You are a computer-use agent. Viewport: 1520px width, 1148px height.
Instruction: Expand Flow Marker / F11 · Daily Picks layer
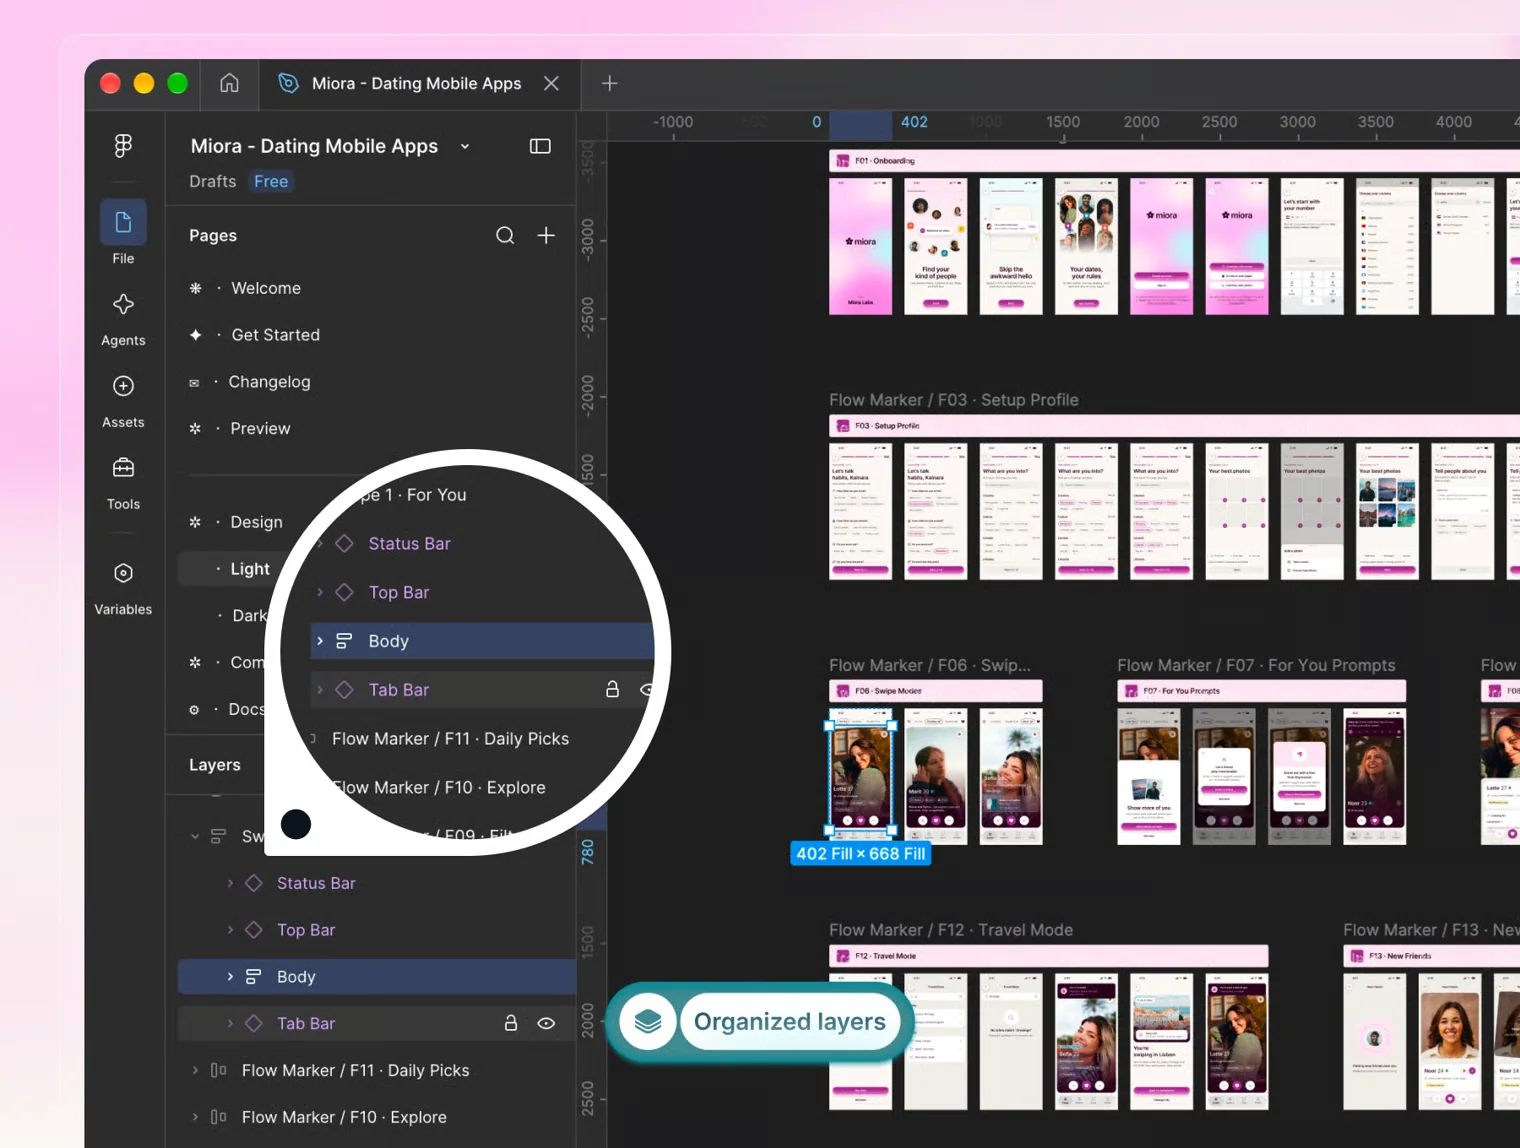[x=195, y=1070]
